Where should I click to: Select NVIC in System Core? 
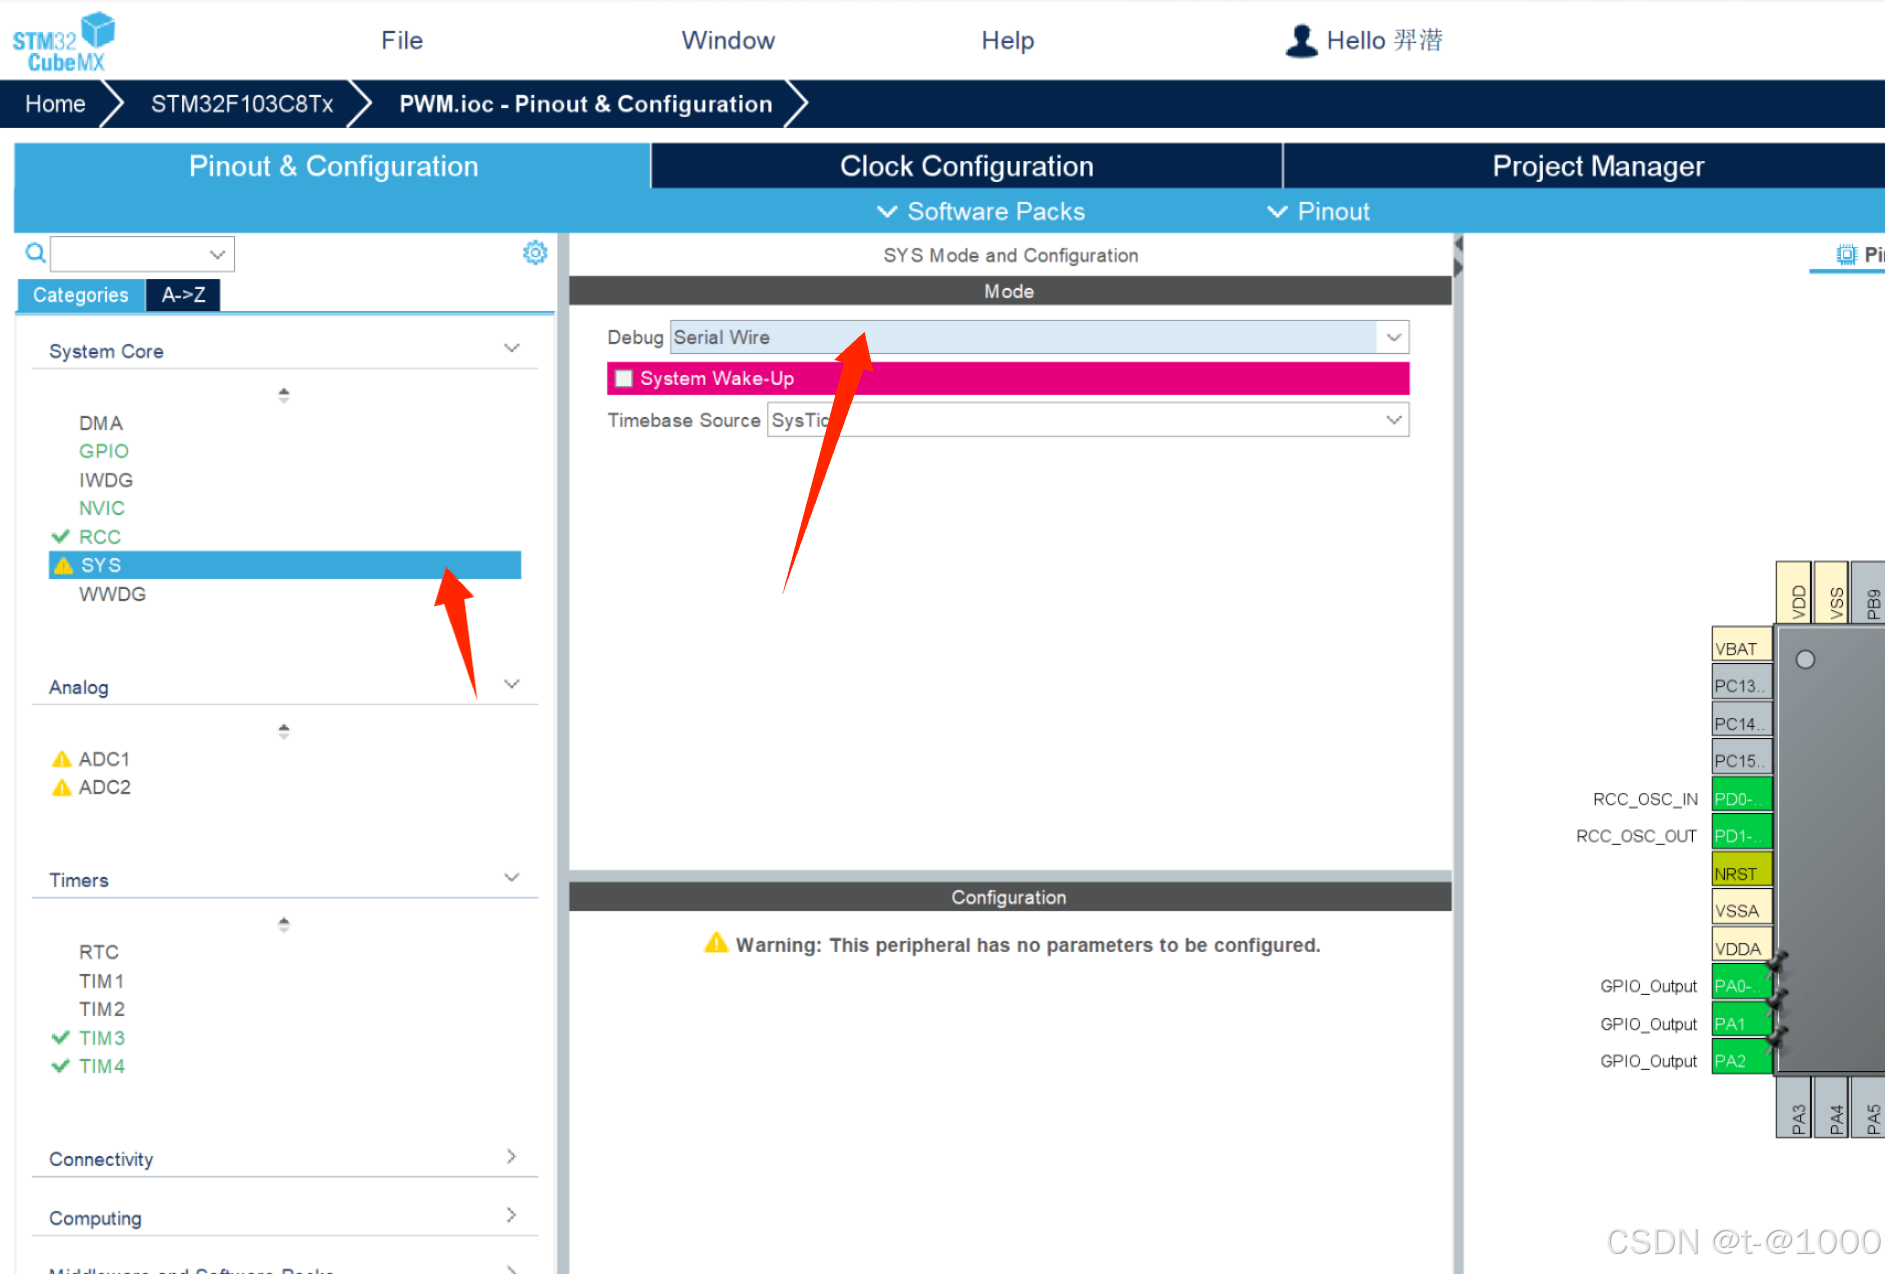[x=101, y=508]
